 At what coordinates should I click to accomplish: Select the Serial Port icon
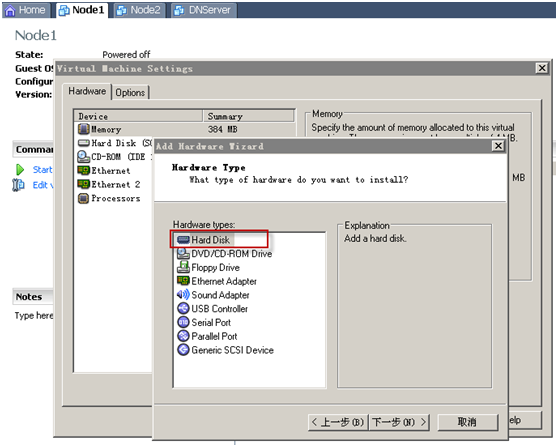click(183, 322)
